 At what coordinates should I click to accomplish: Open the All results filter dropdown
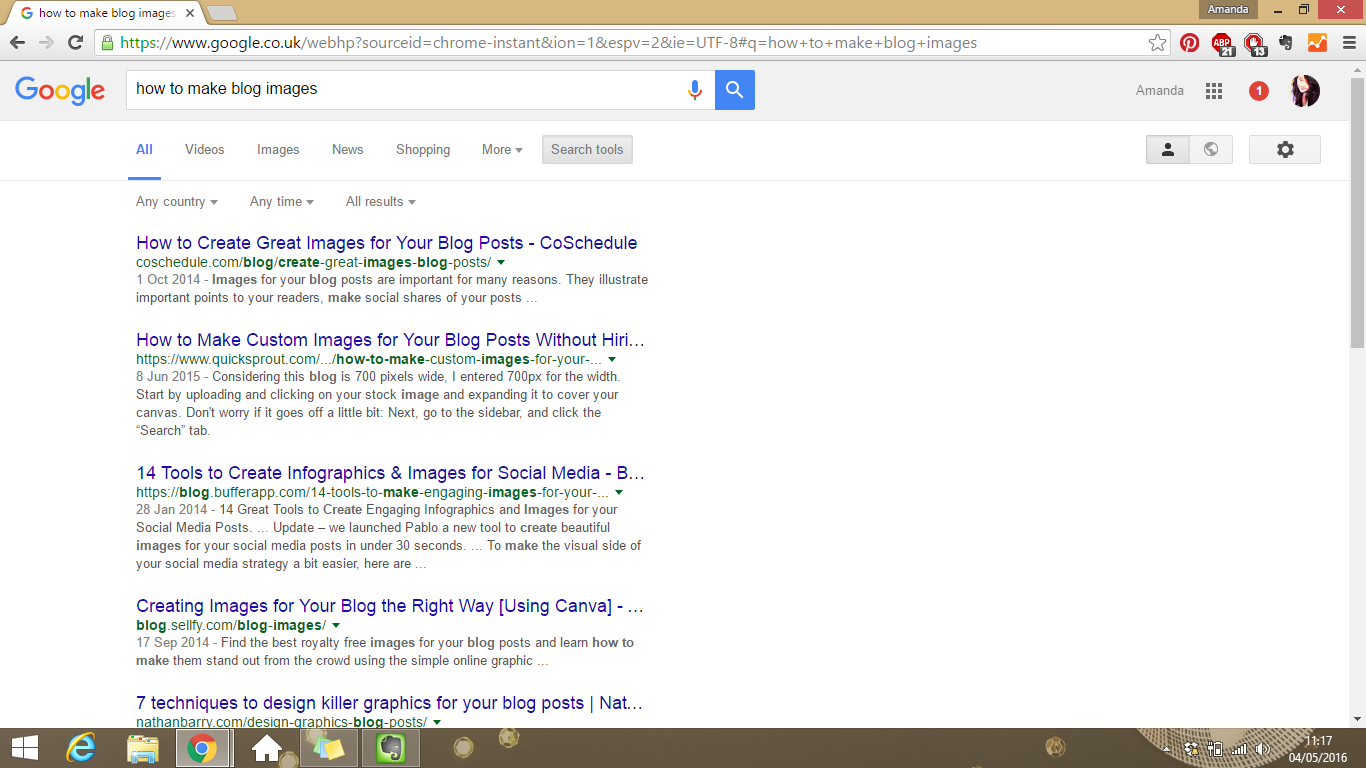[381, 202]
